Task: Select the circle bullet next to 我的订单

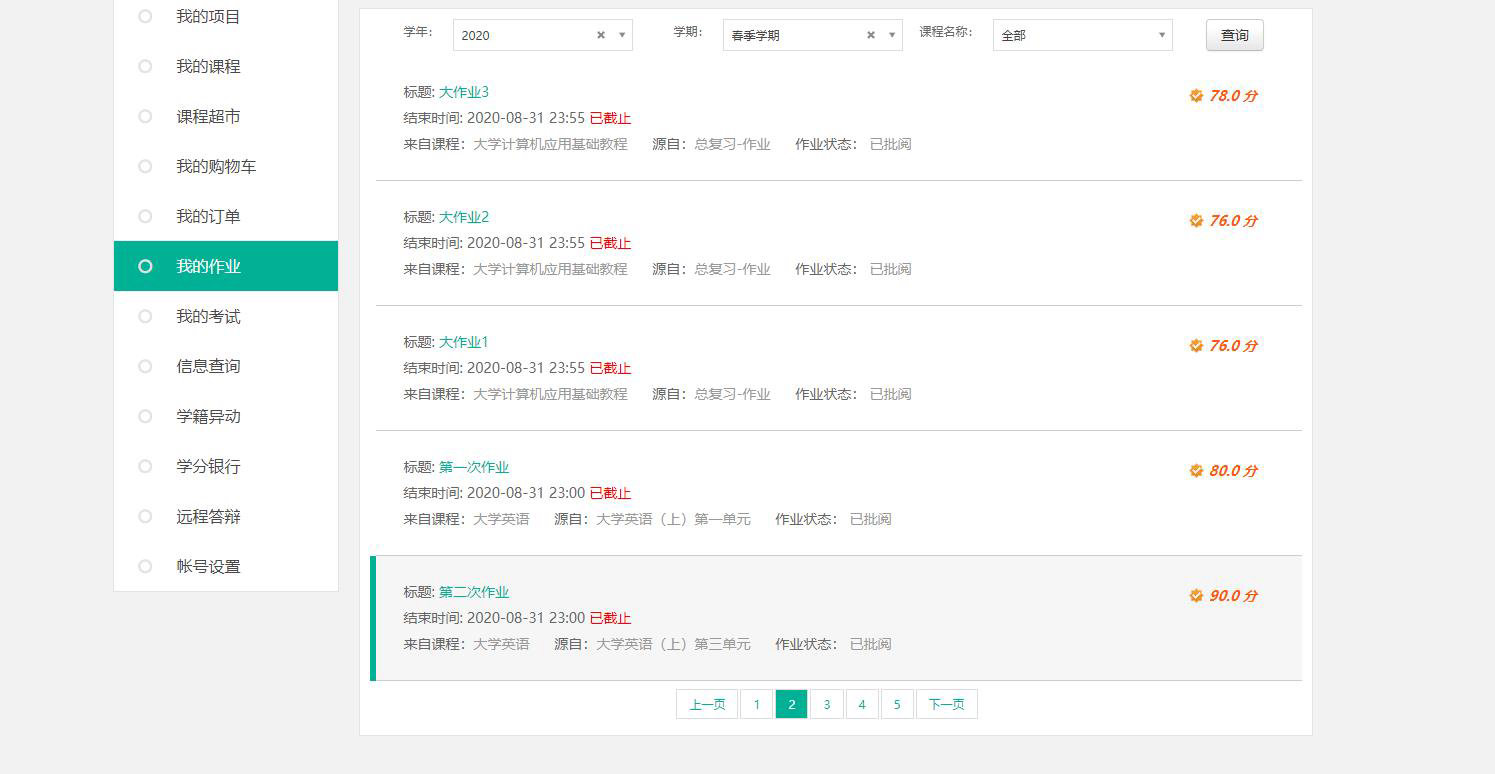Action: tap(145, 216)
